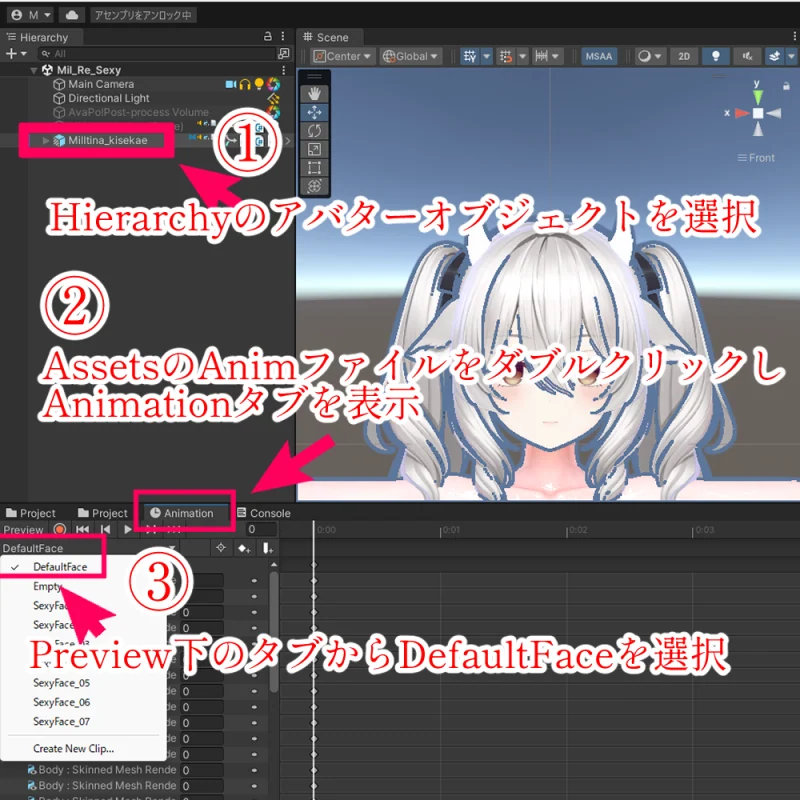Click the add animation event icon
The width and height of the screenshot is (800, 800).
267,548
